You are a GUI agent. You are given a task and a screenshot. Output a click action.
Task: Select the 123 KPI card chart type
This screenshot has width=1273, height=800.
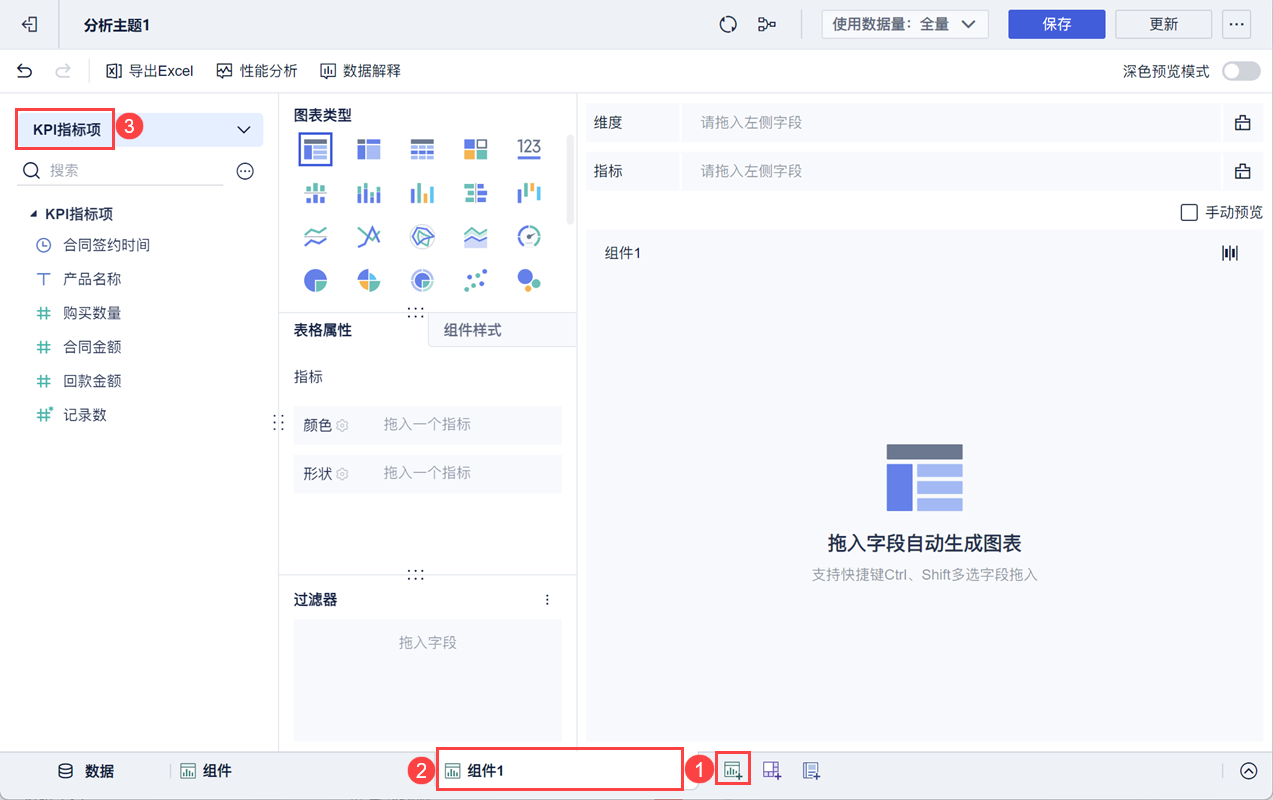[529, 149]
